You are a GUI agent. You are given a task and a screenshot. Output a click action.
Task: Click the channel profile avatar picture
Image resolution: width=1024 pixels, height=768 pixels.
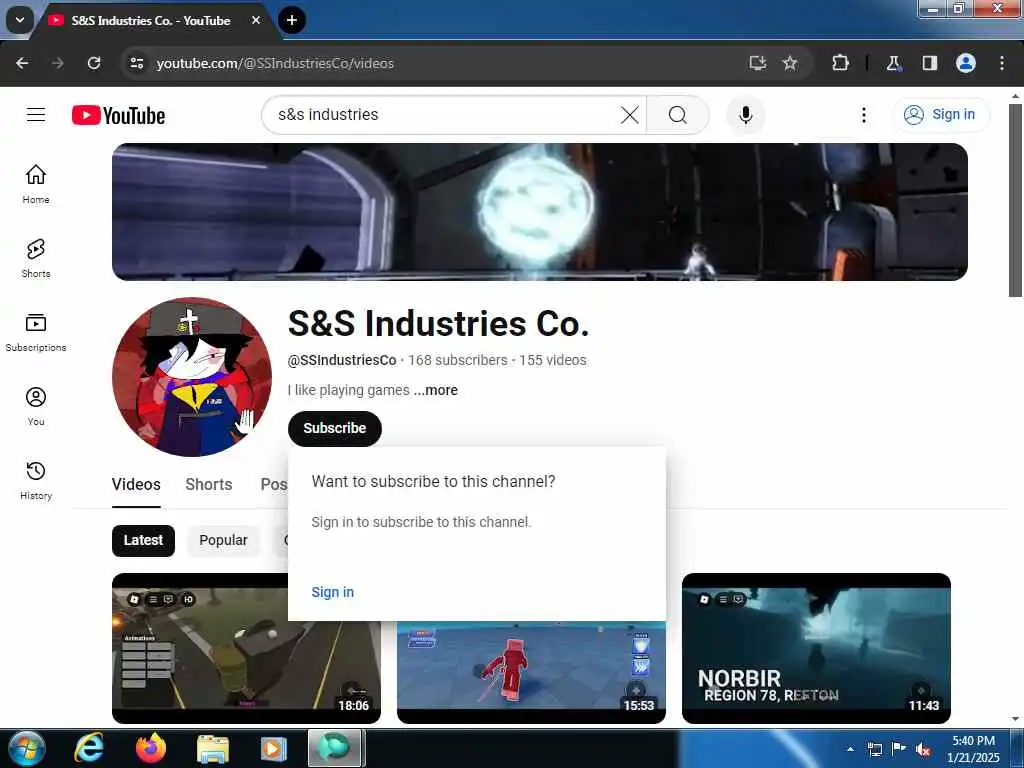pos(192,377)
